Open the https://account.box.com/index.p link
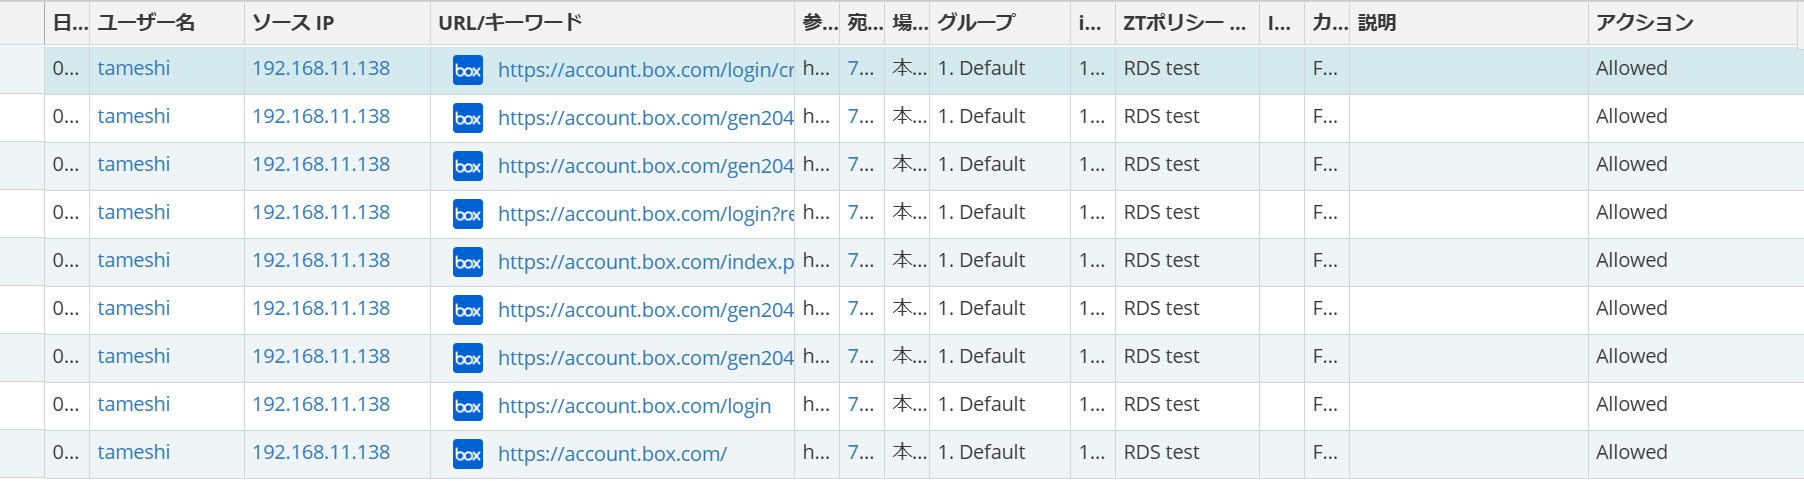The image size is (1804, 481). click(x=646, y=262)
